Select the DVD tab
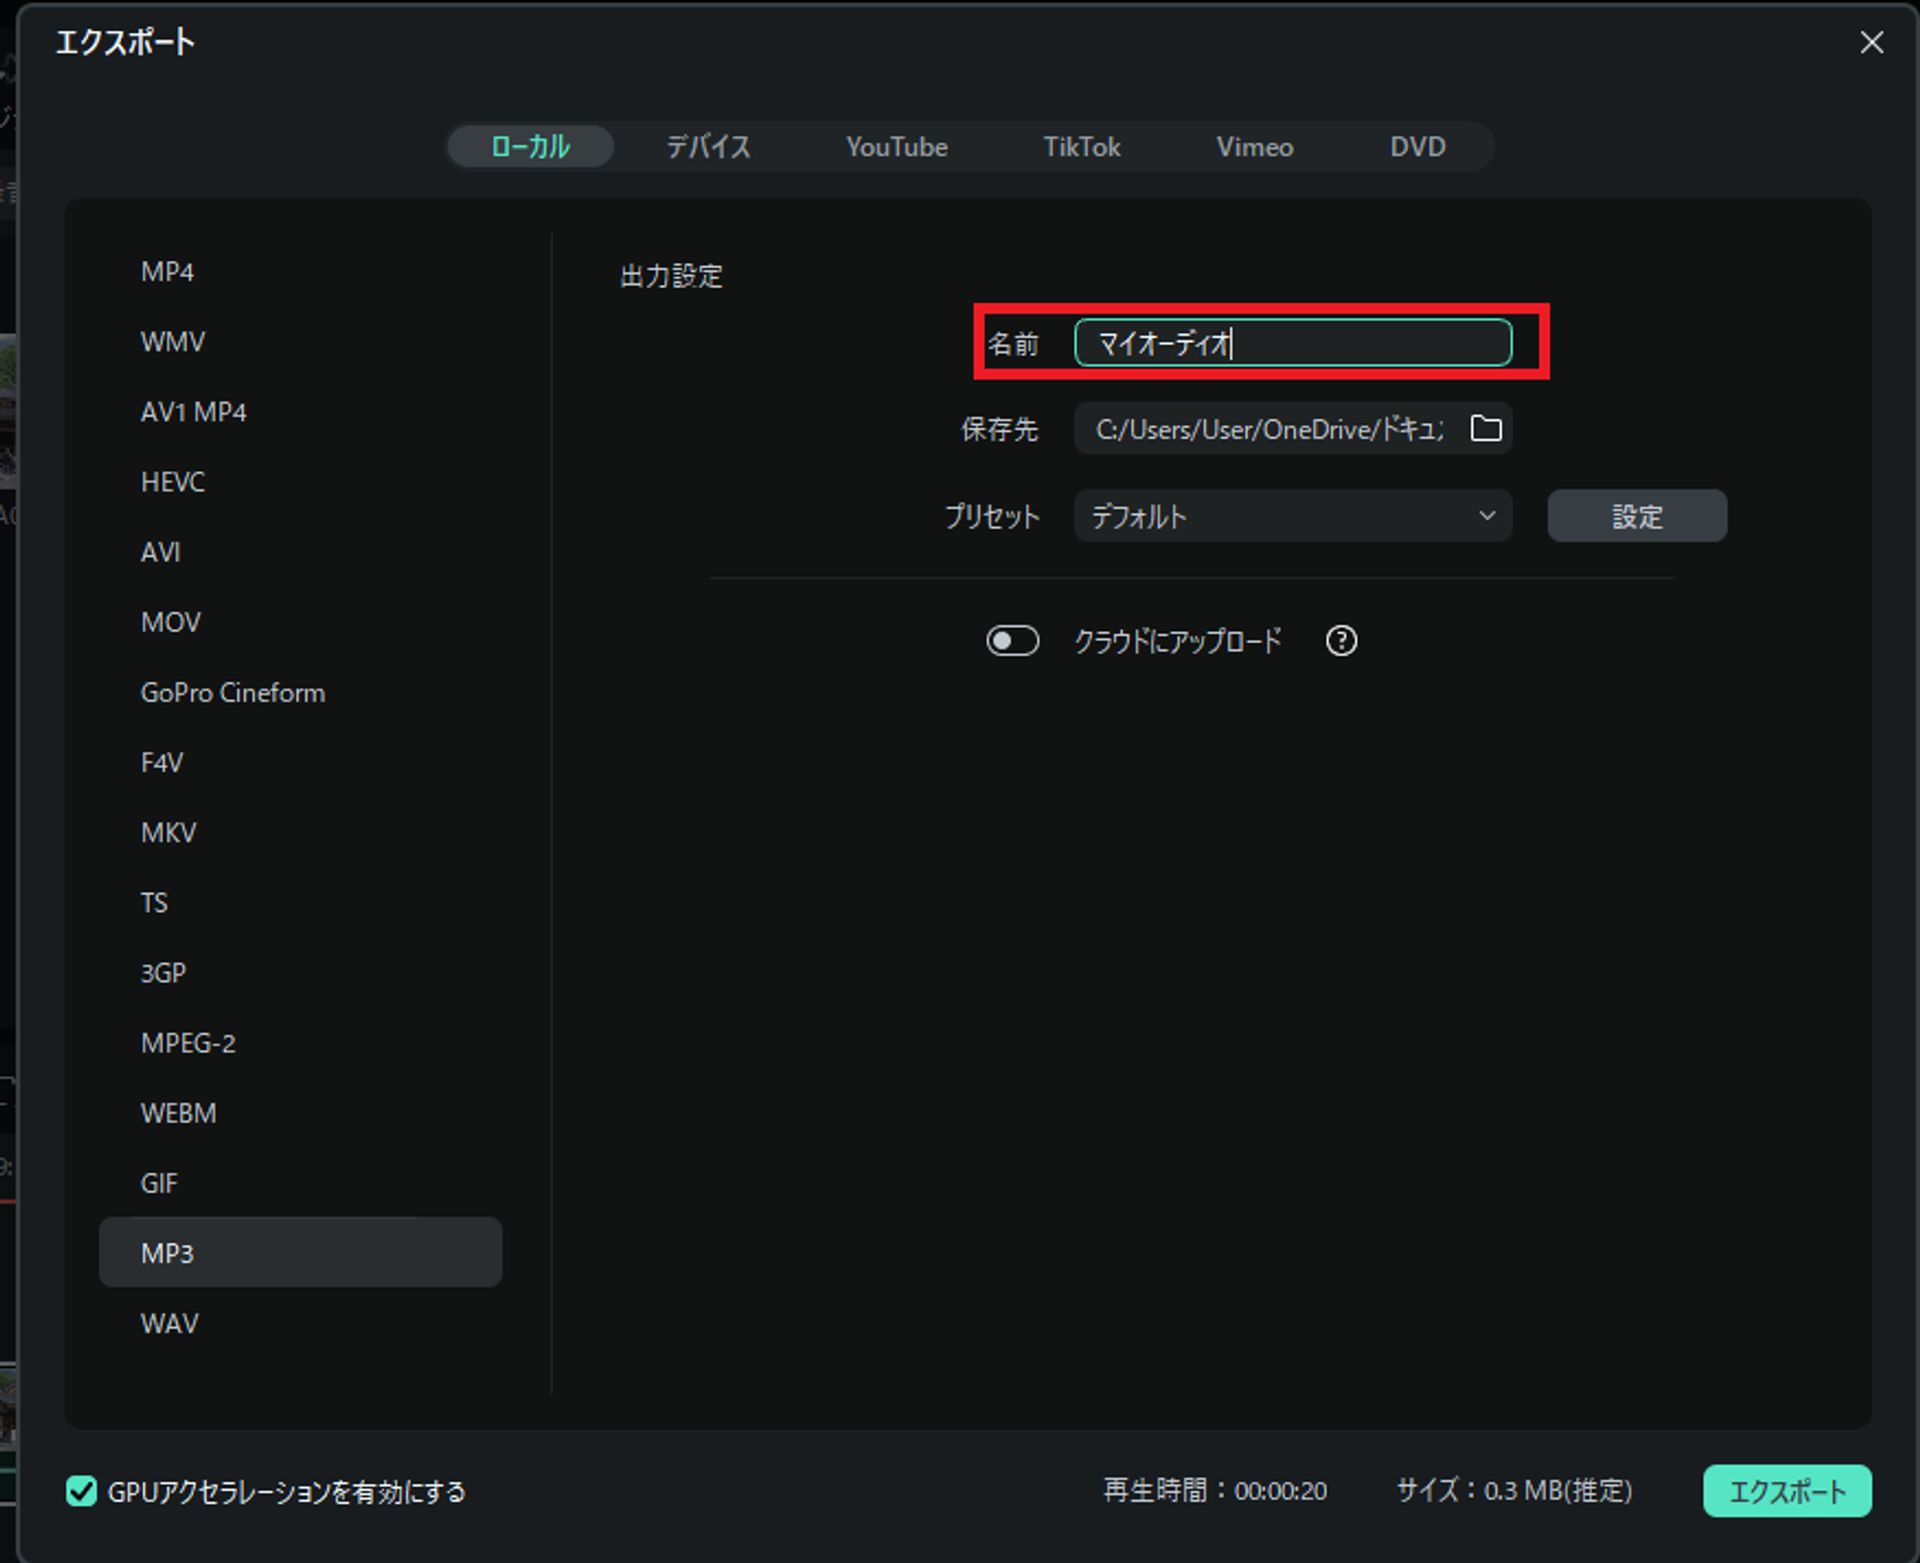This screenshot has height=1563, width=1920. tap(1417, 147)
